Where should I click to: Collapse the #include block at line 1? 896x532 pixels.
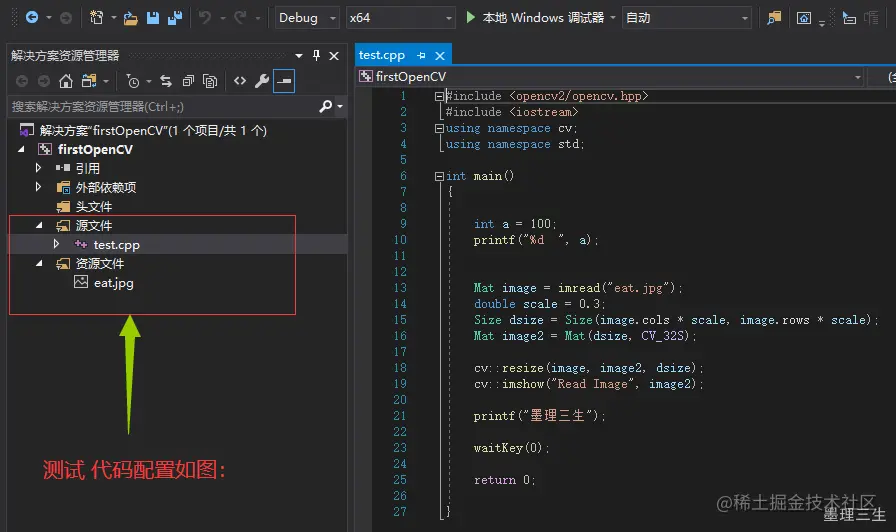[439, 96]
